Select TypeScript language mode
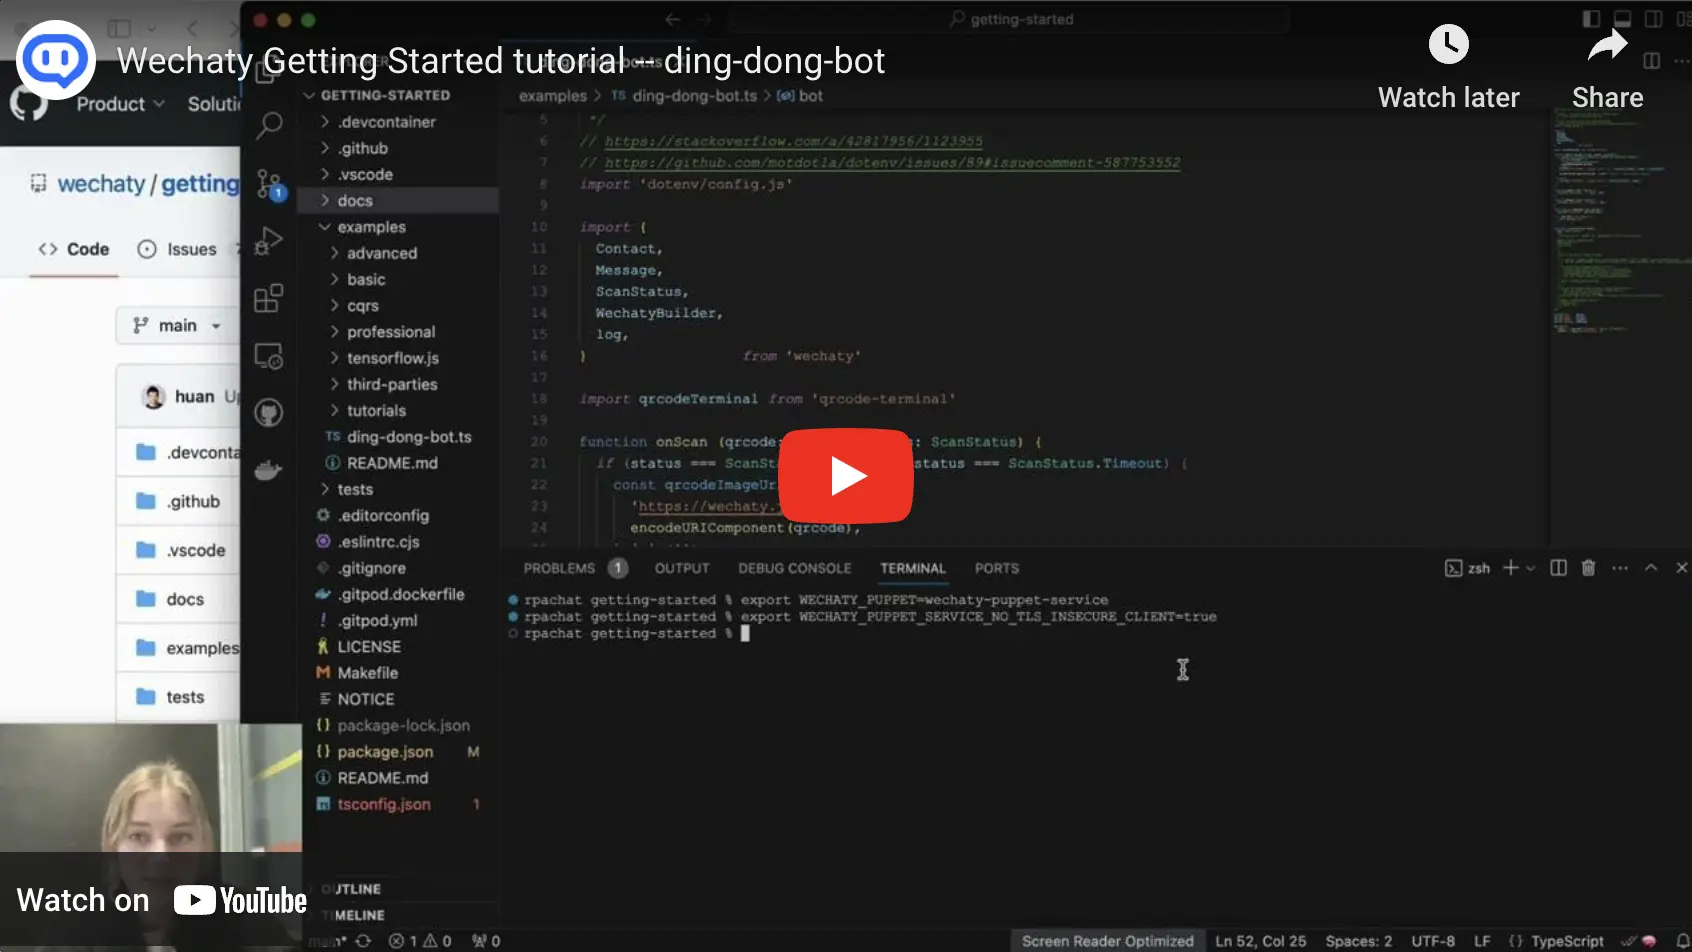 point(1566,941)
